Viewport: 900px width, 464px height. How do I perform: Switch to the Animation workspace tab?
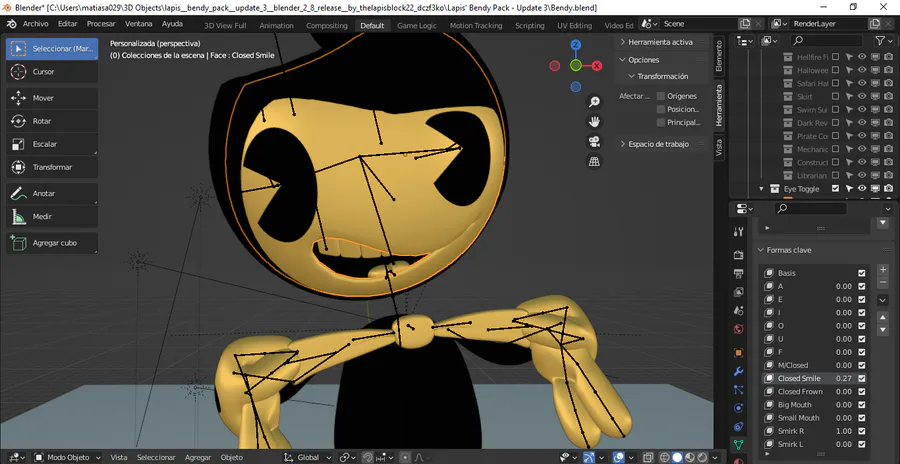(x=276, y=26)
